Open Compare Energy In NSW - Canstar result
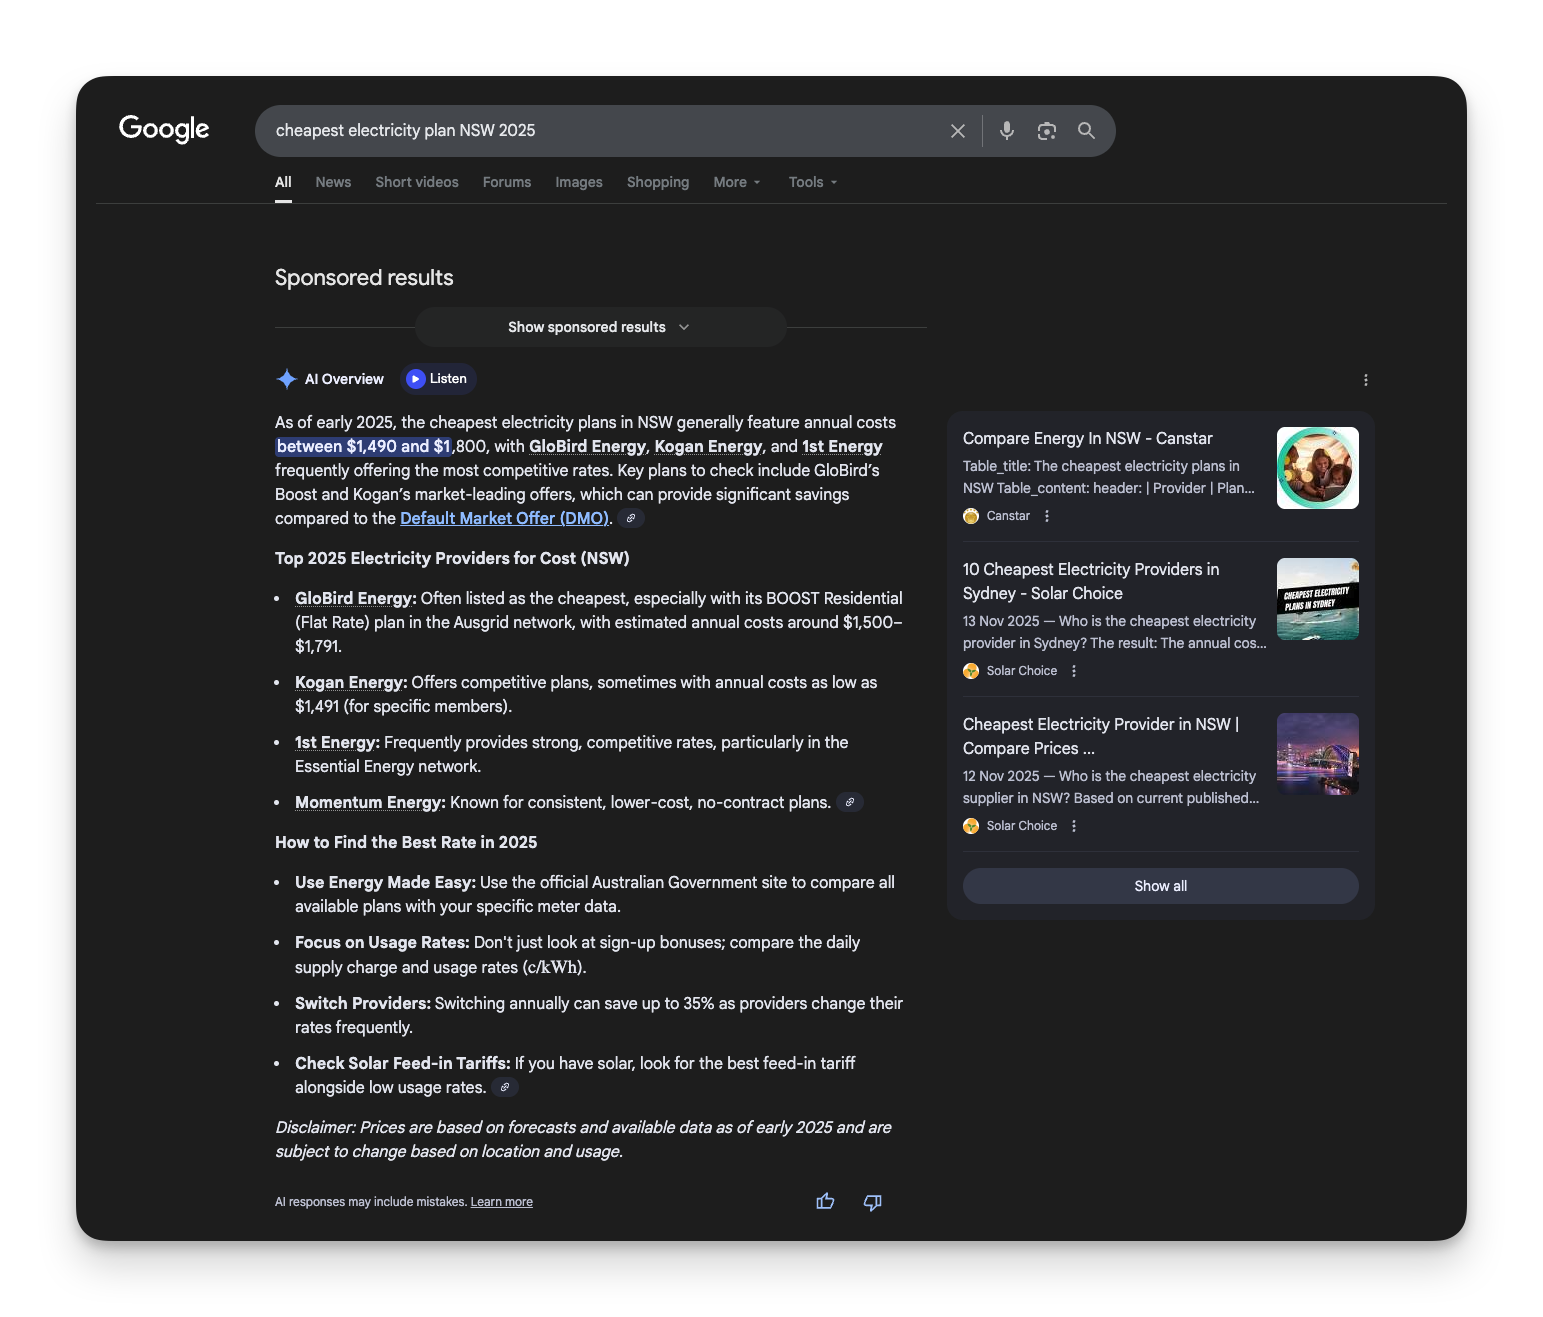 pyautogui.click(x=1088, y=438)
